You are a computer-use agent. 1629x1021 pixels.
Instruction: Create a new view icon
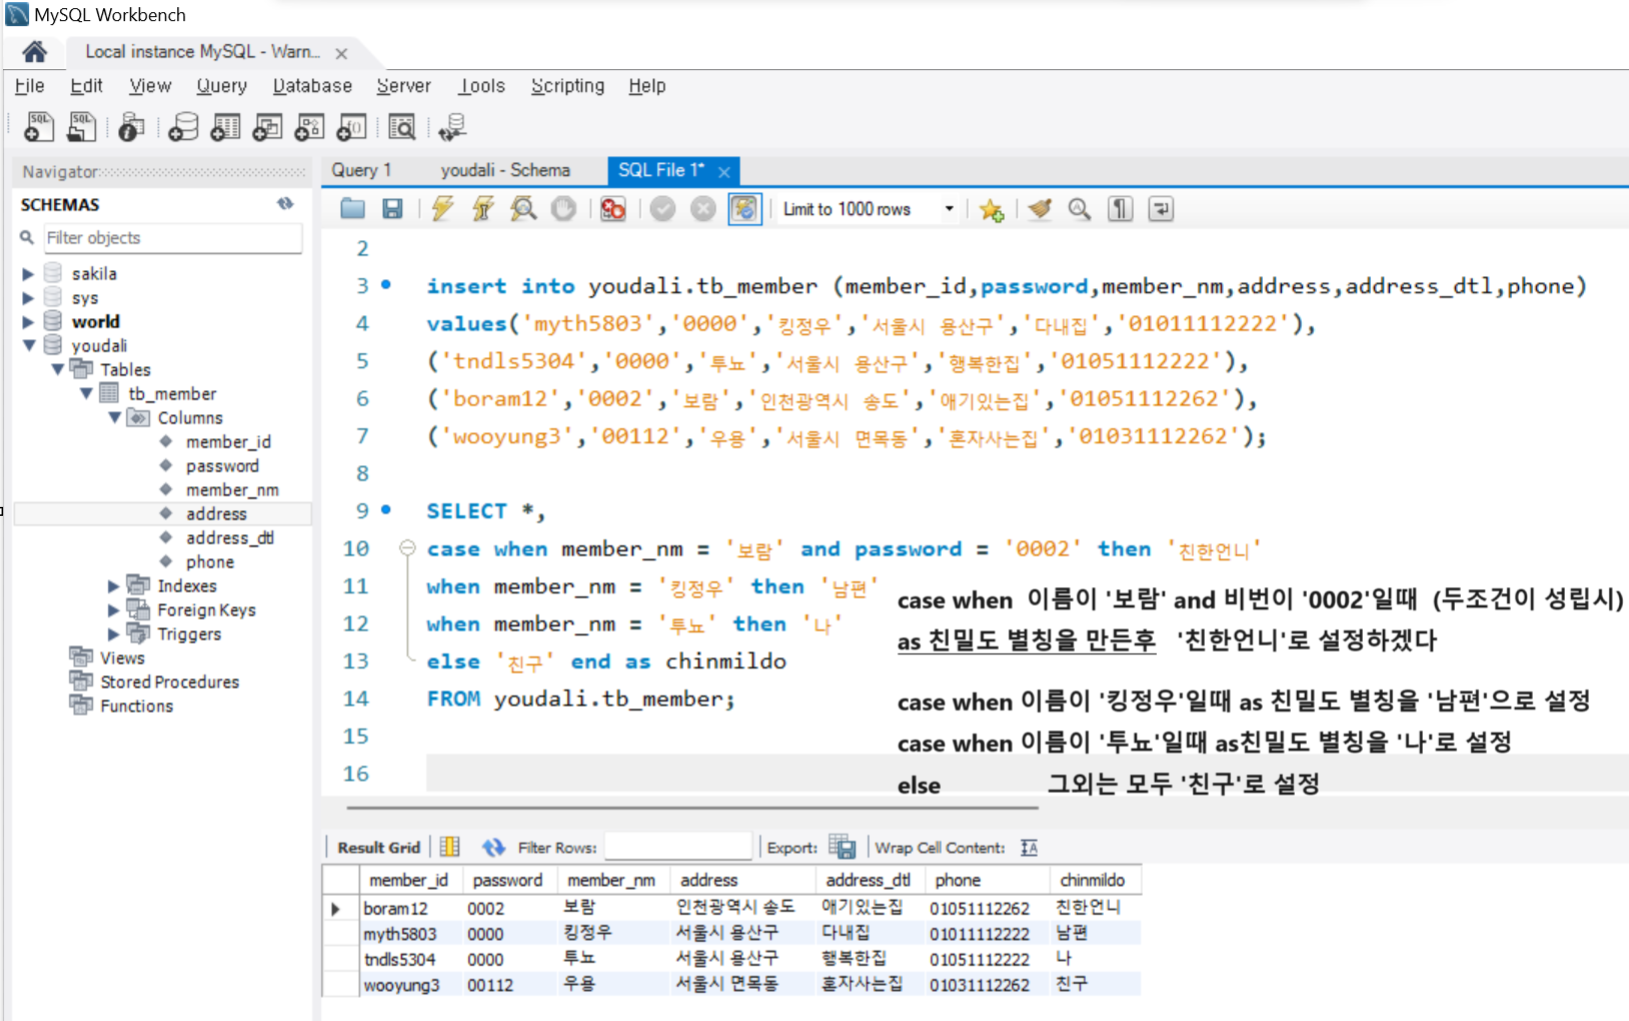[x=267, y=127]
